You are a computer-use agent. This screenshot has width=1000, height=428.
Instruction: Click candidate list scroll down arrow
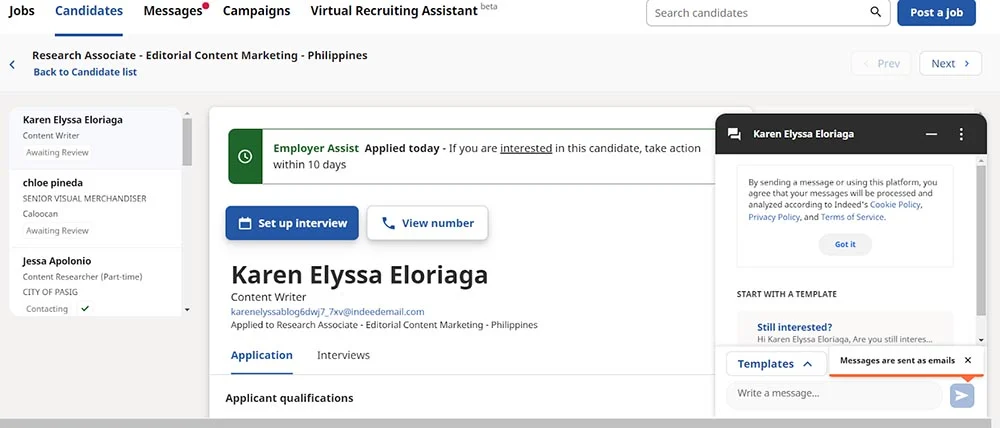tap(187, 309)
